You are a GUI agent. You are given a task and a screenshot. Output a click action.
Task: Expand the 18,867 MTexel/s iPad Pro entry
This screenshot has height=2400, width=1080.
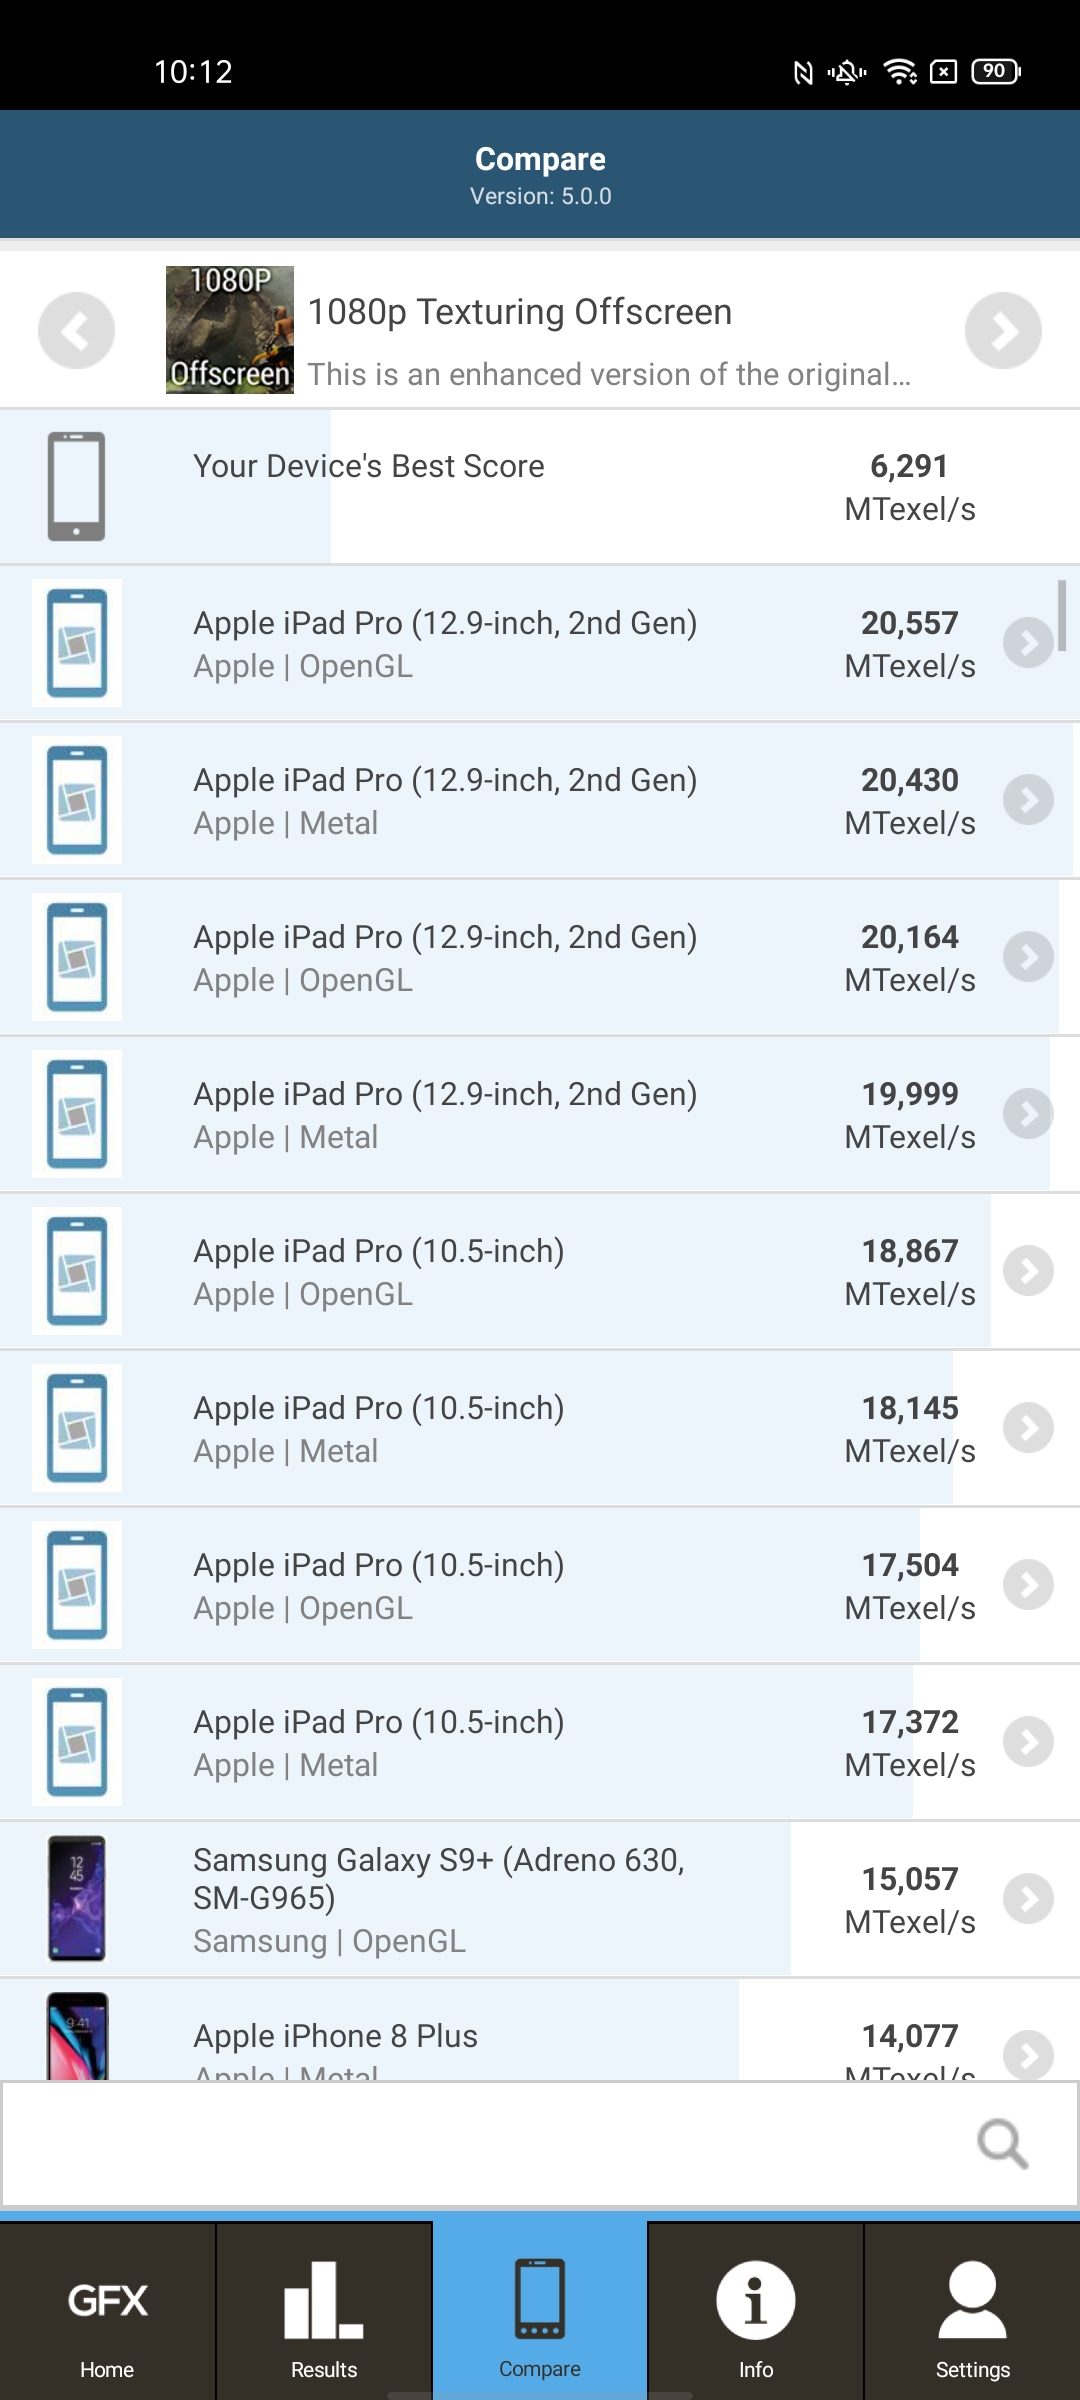click(1028, 1271)
